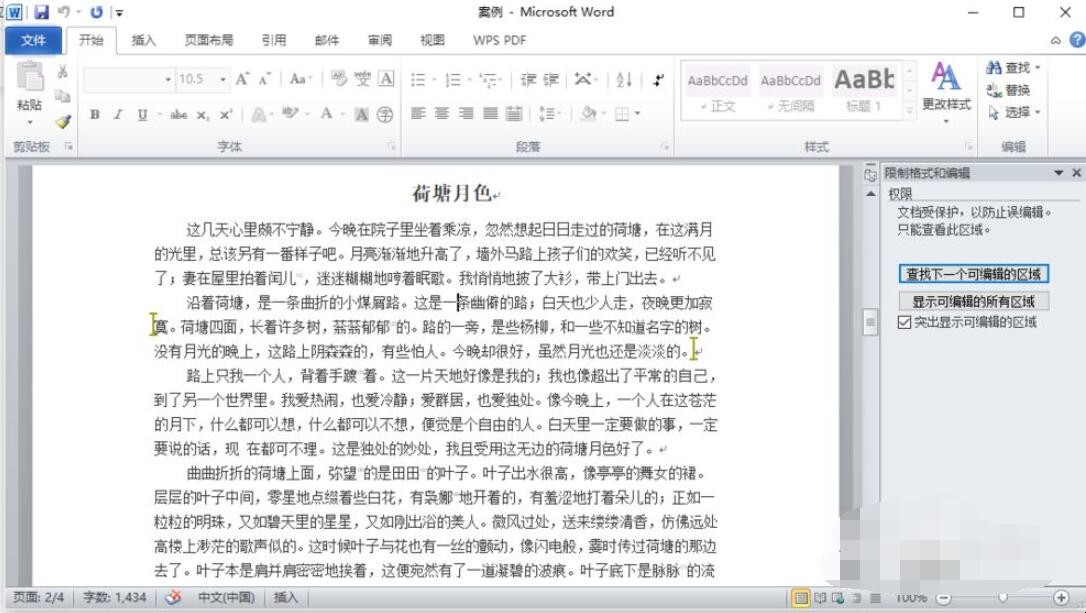Switch to the Insert tab
Screen dimensions: 1086x613
point(144,40)
